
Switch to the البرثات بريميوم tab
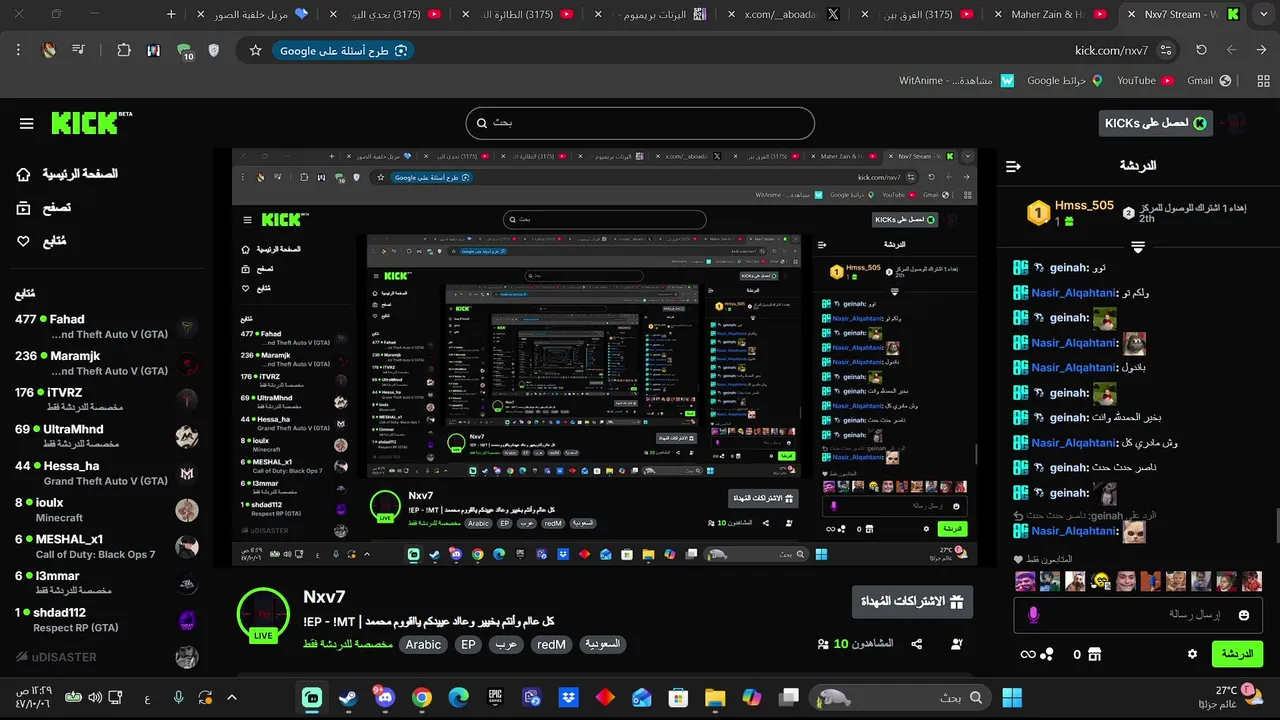(x=652, y=14)
